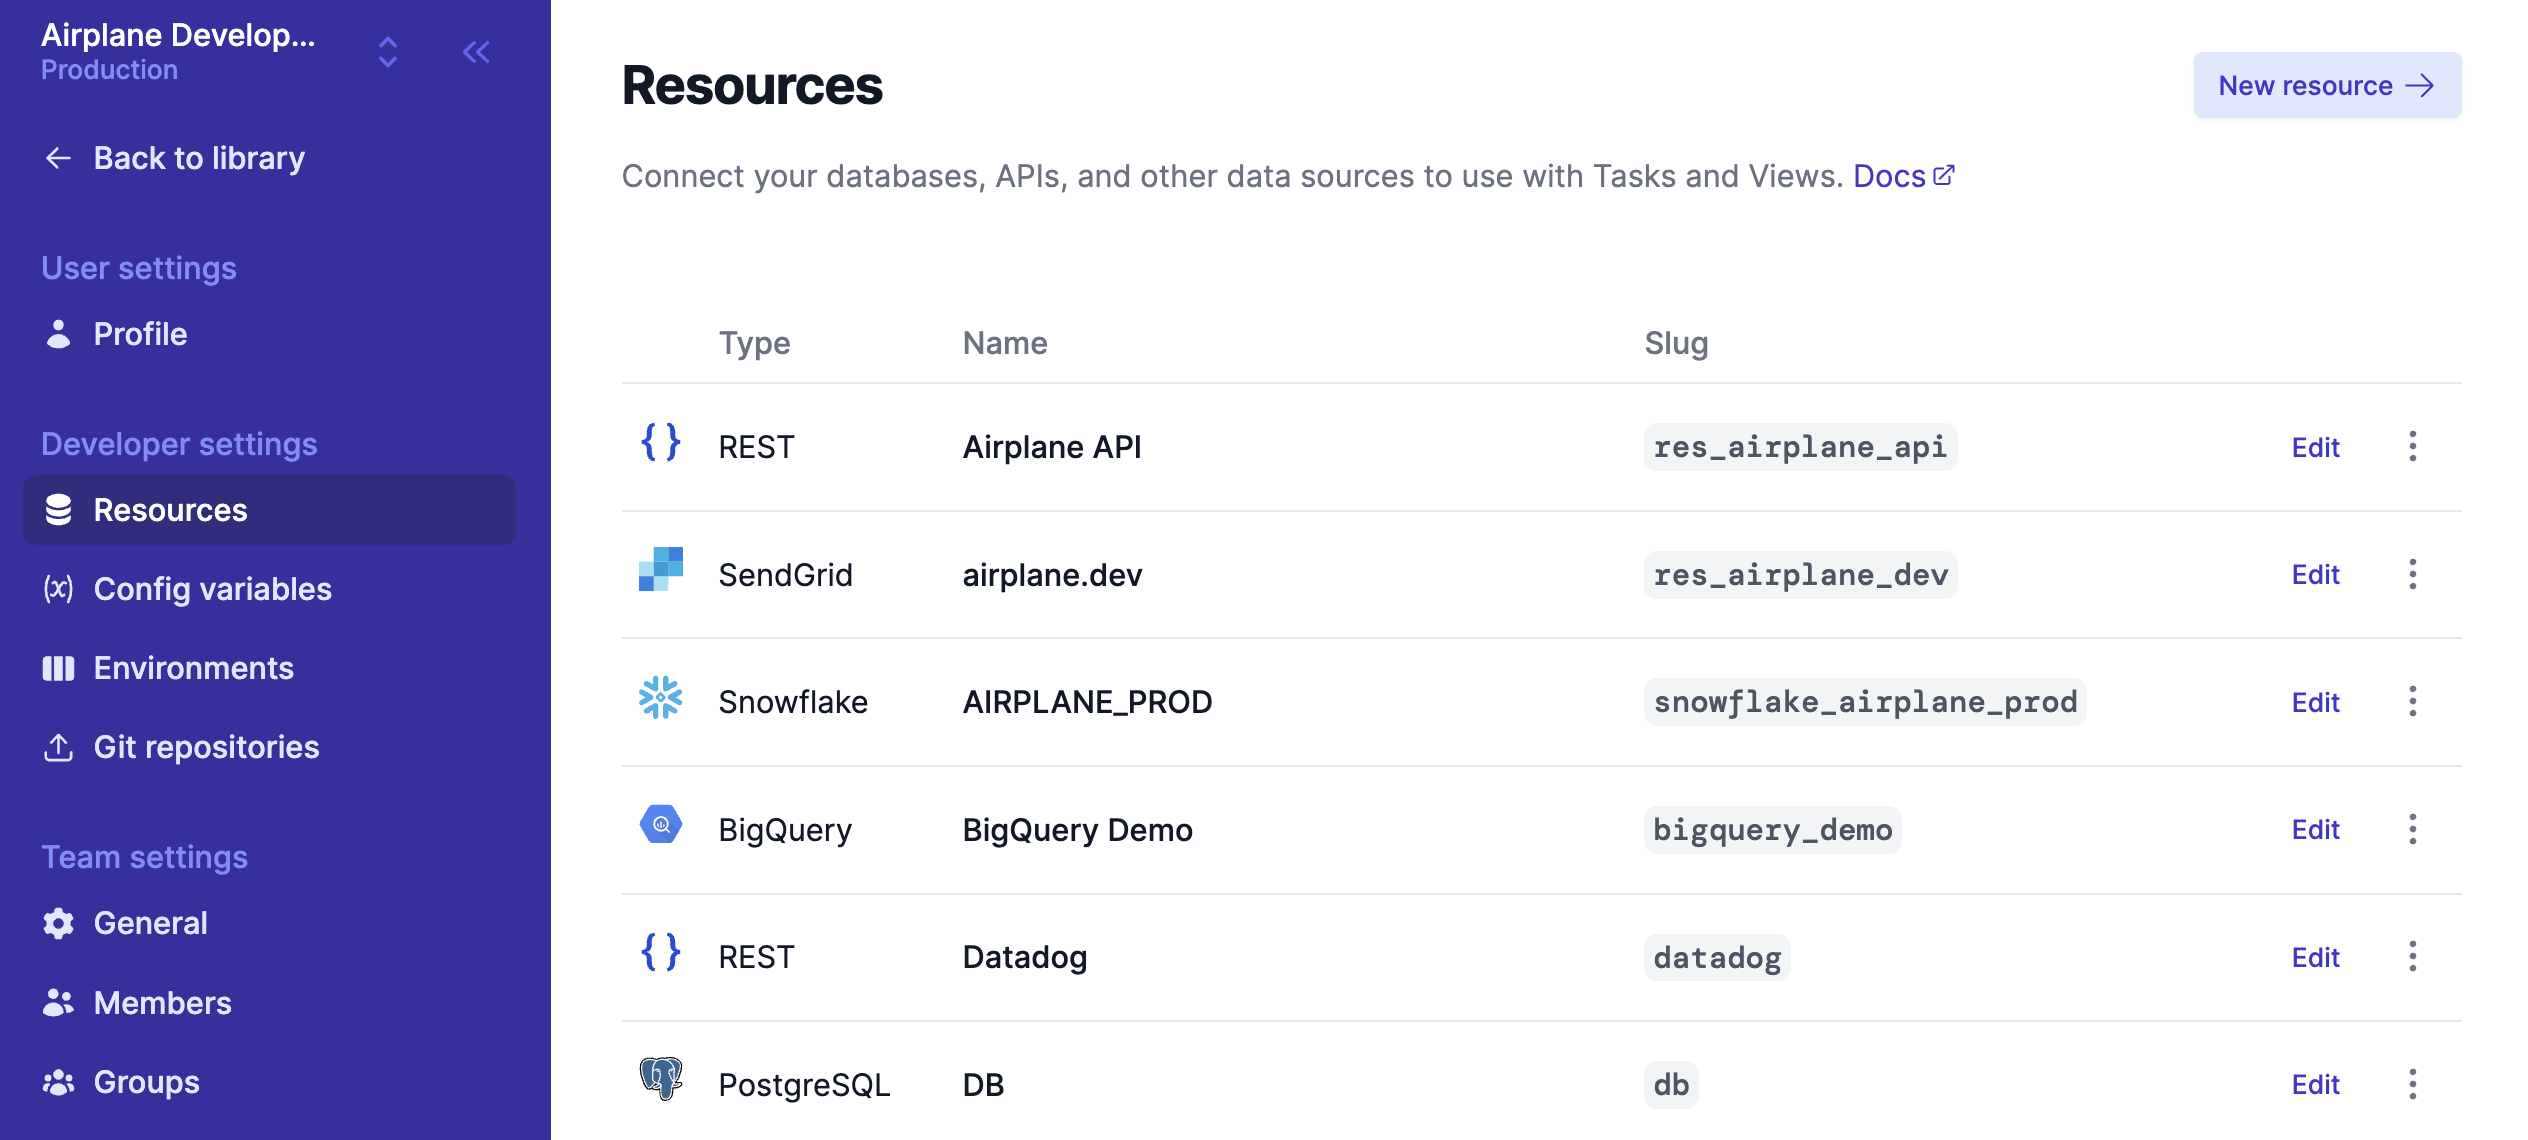Click the PostgreSQL type label

pyautogui.click(x=804, y=1085)
